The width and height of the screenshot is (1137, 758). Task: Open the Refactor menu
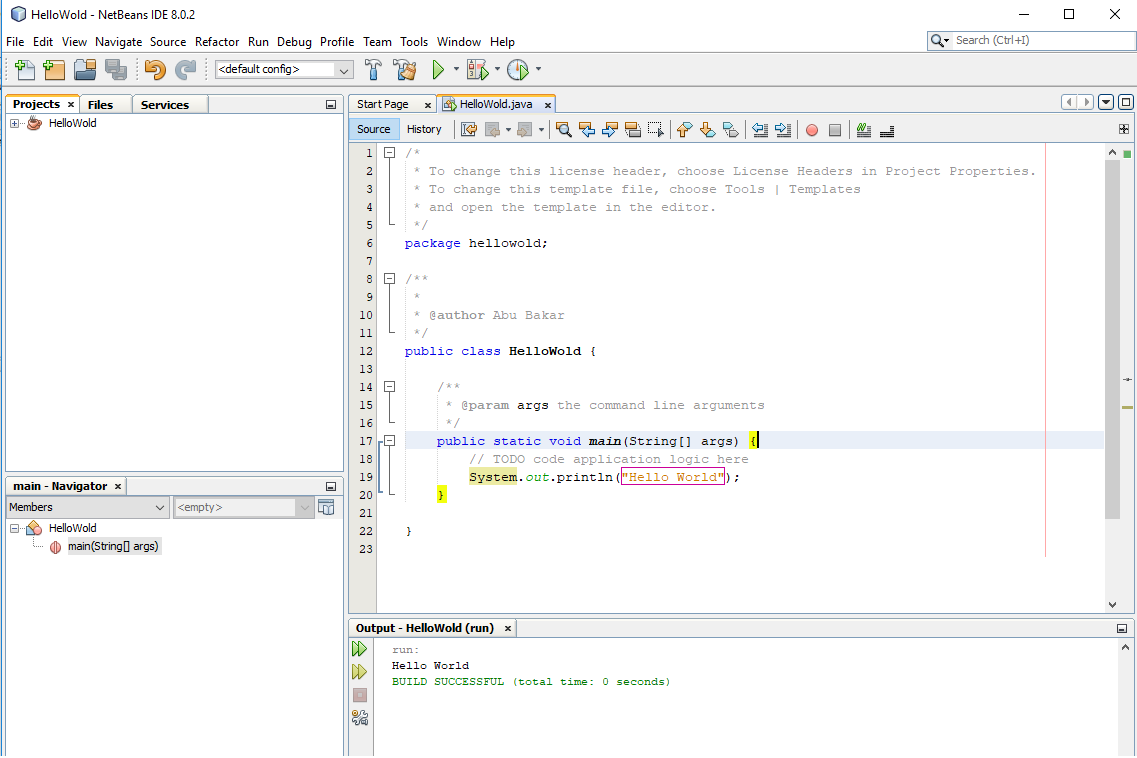click(217, 42)
